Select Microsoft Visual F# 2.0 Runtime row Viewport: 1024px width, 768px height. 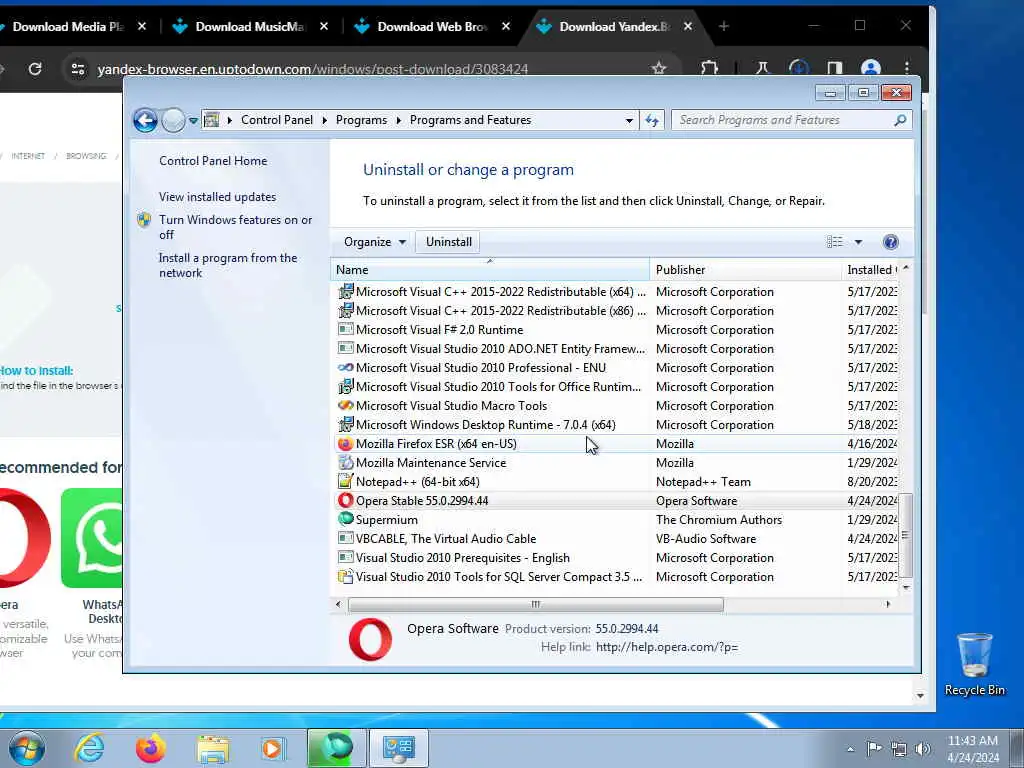pyautogui.click(x=616, y=330)
